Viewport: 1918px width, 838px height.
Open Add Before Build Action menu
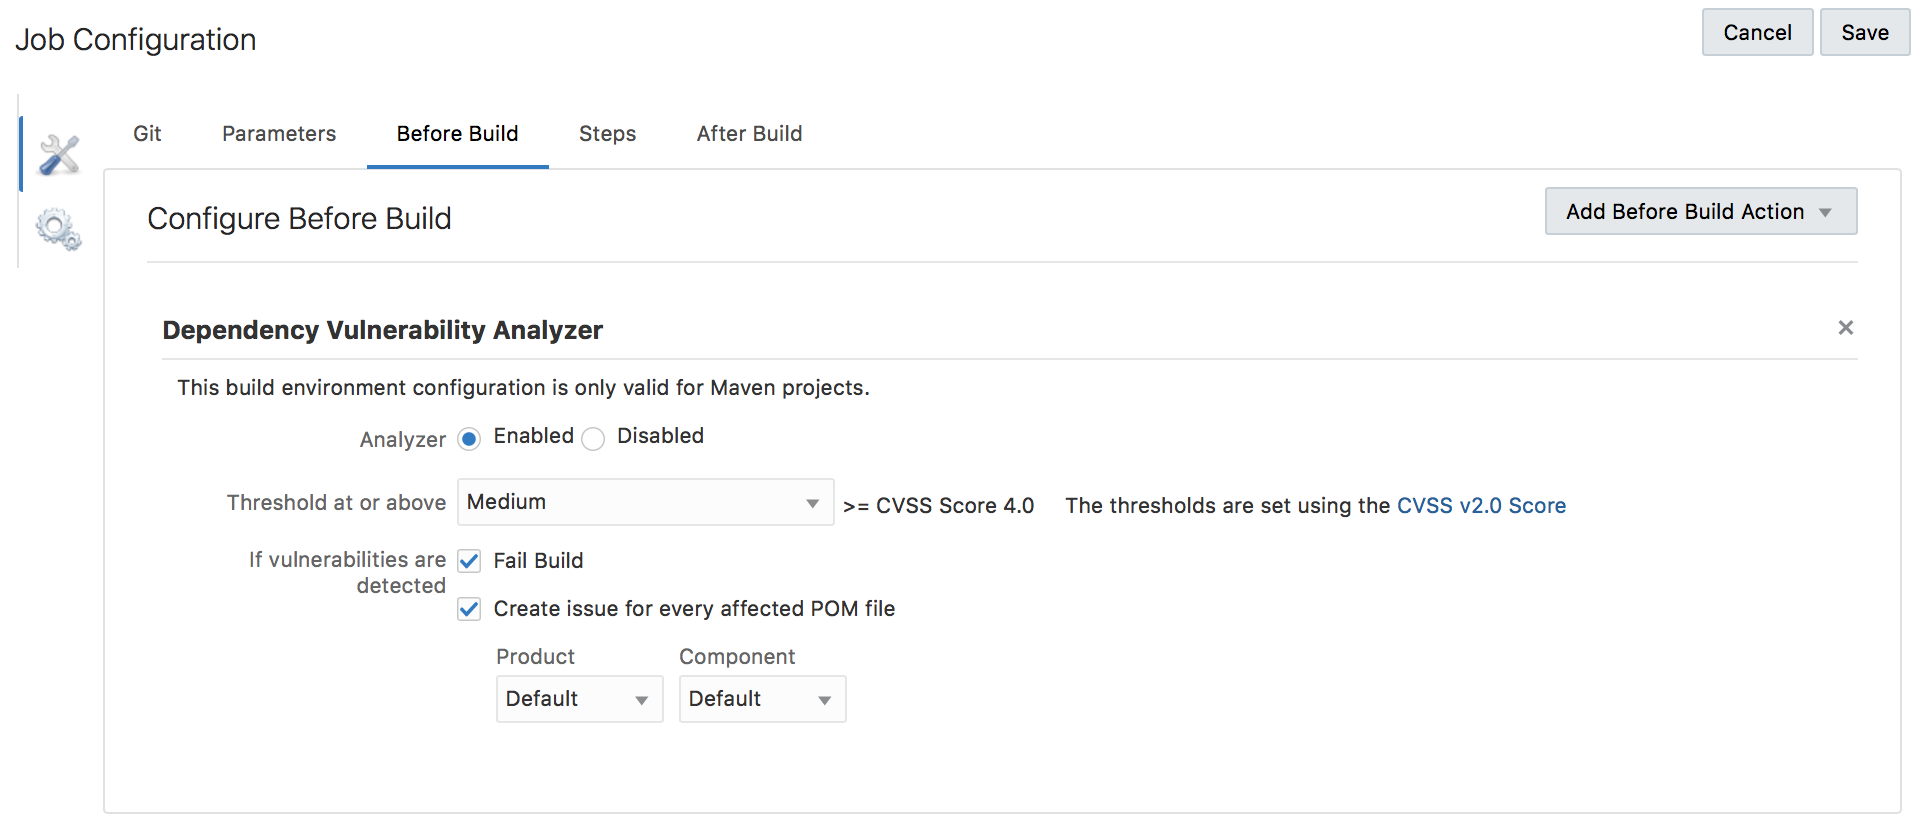coord(1700,212)
